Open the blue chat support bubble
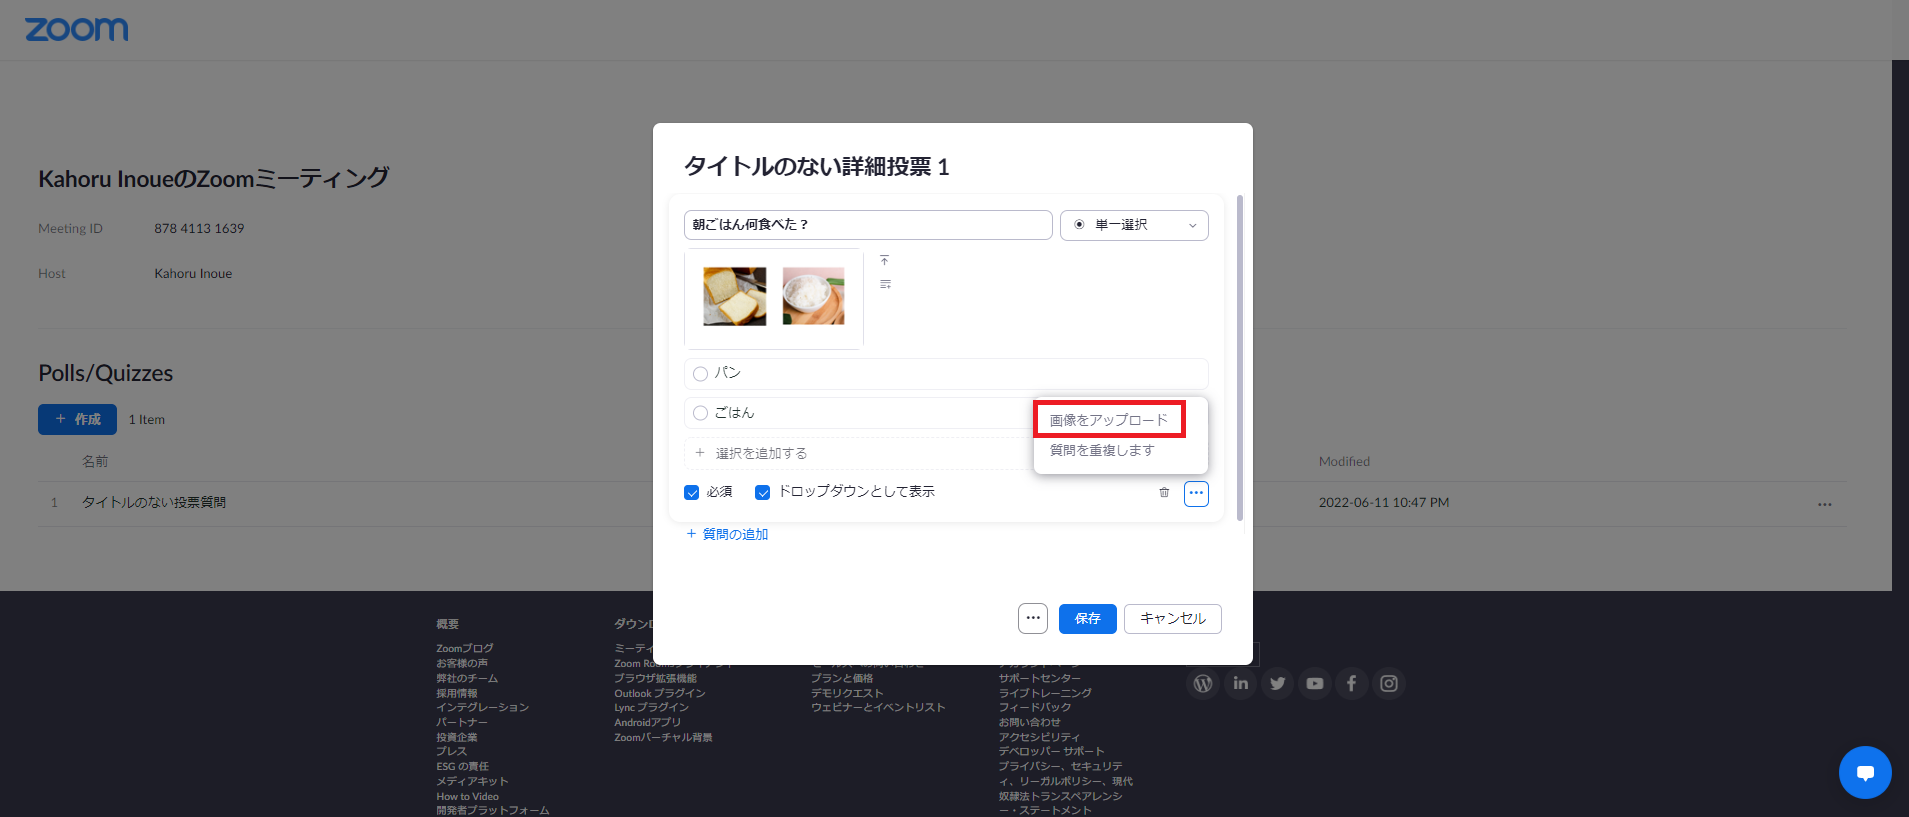 point(1864,772)
